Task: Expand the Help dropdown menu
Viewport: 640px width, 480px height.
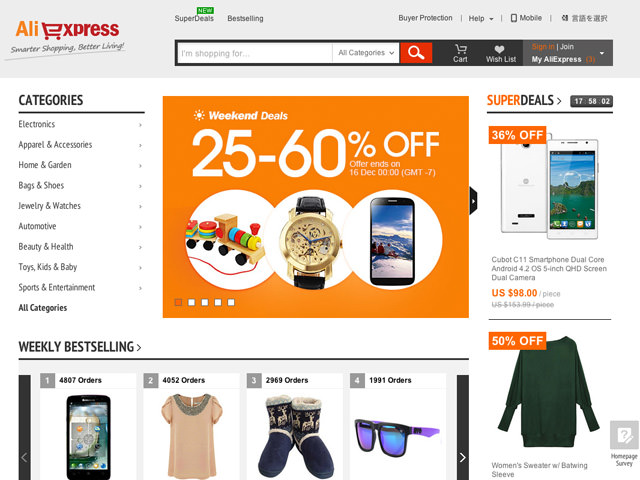Action: (481, 18)
